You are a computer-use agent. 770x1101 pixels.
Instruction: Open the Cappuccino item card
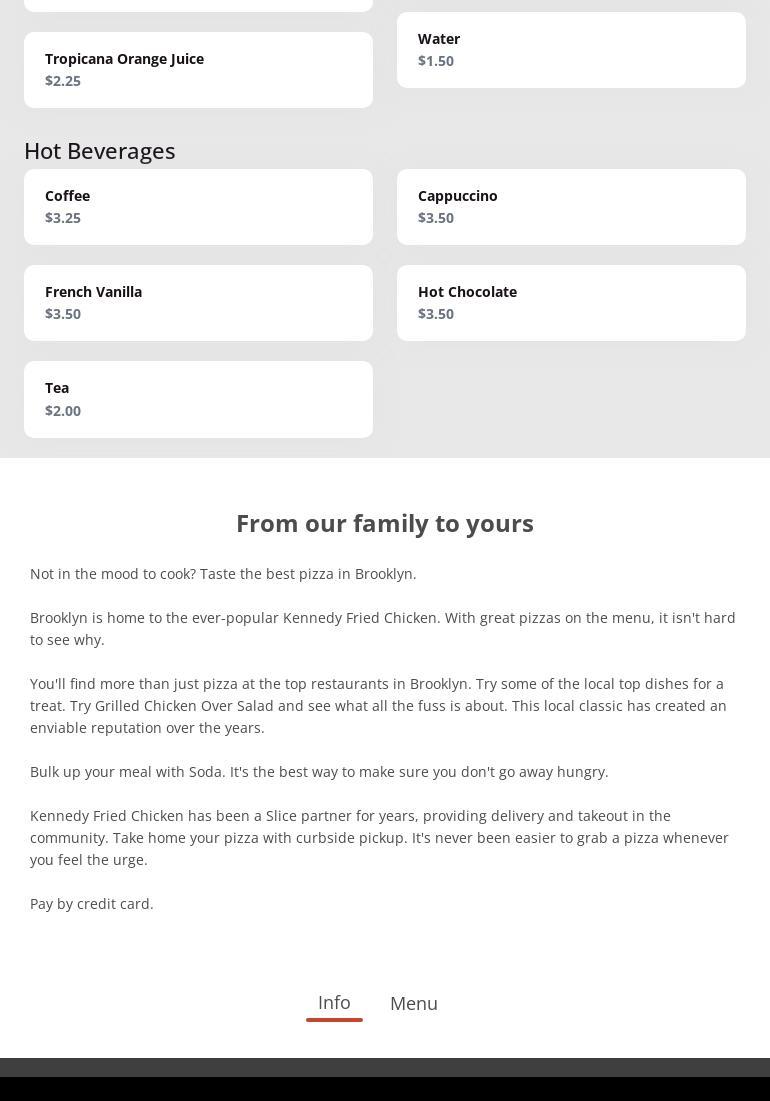click(x=571, y=207)
